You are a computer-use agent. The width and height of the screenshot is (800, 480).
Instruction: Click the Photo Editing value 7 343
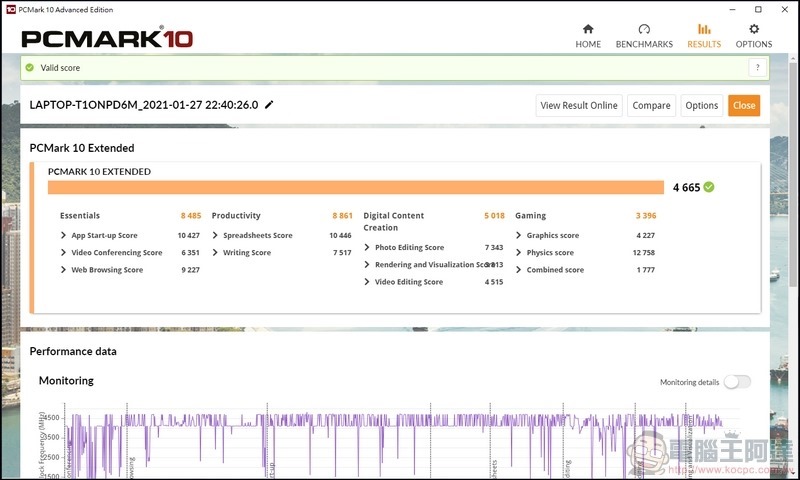coord(493,247)
